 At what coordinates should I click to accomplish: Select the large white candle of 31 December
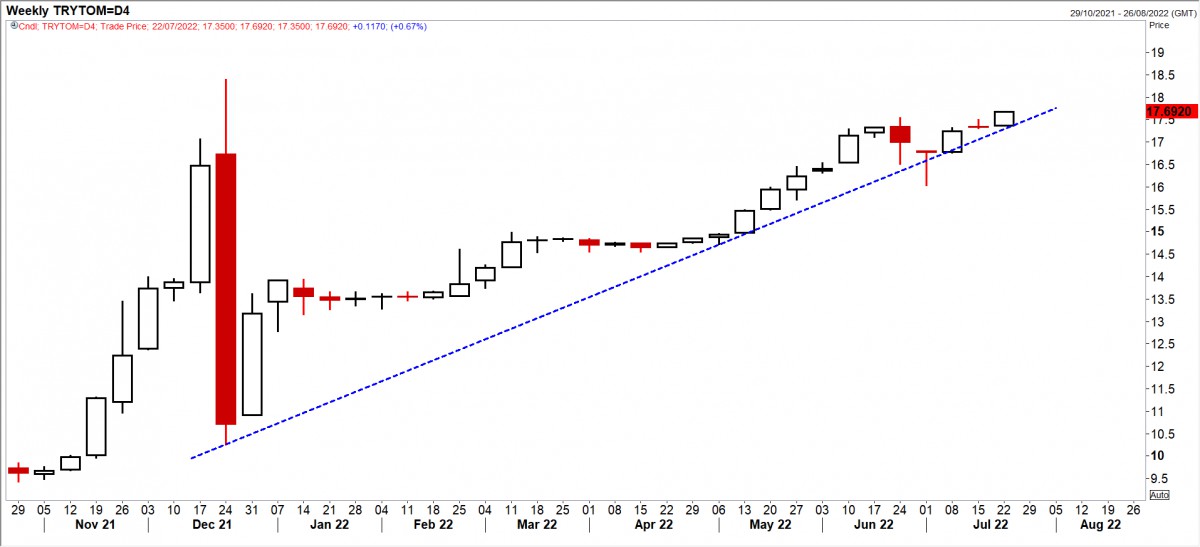pos(252,364)
